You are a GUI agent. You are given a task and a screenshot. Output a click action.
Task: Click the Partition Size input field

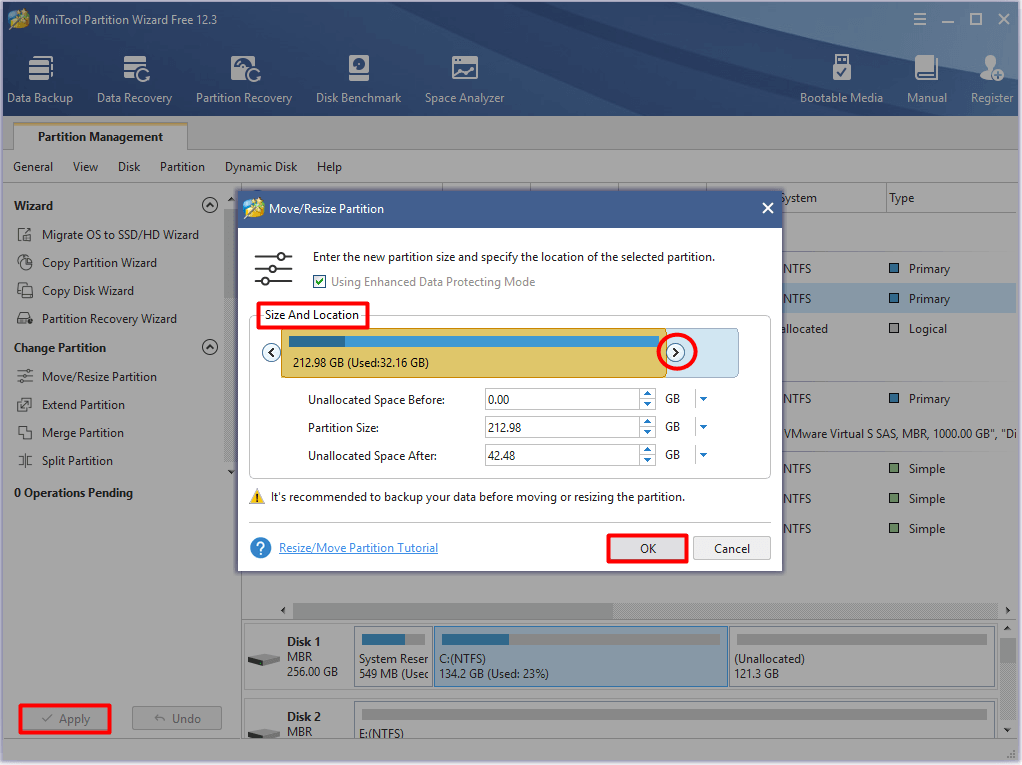coord(562,427)
